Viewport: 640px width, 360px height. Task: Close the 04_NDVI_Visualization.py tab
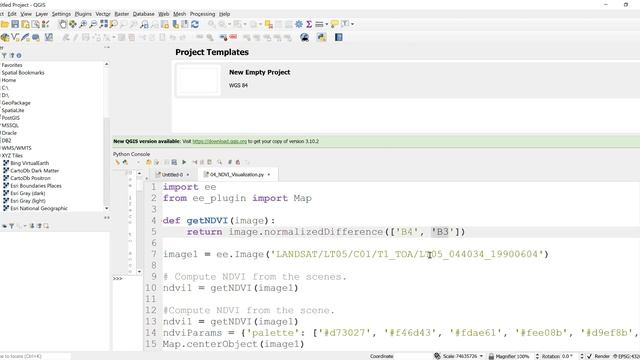(x=269, y=175)
